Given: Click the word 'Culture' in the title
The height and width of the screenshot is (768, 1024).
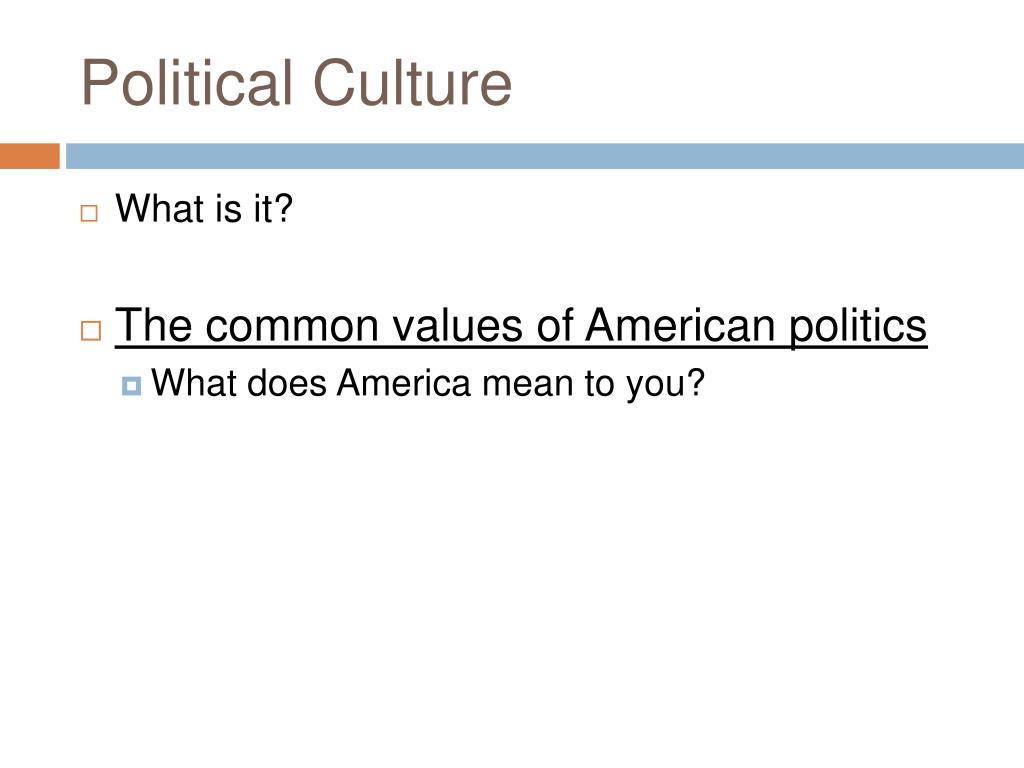Looking at the screenshot, I should [412, 83].
